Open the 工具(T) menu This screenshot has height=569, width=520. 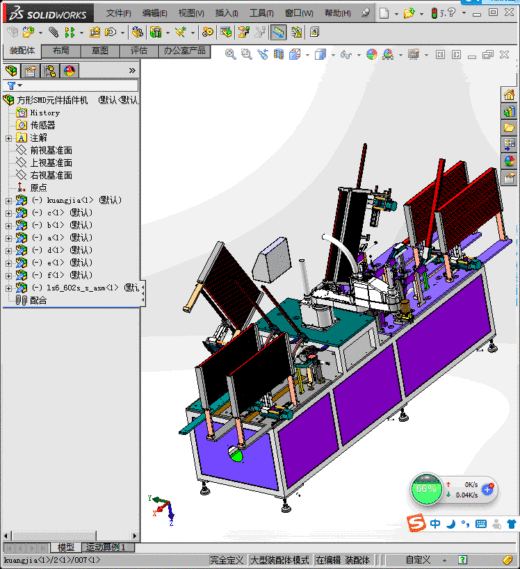coord(261,13)
